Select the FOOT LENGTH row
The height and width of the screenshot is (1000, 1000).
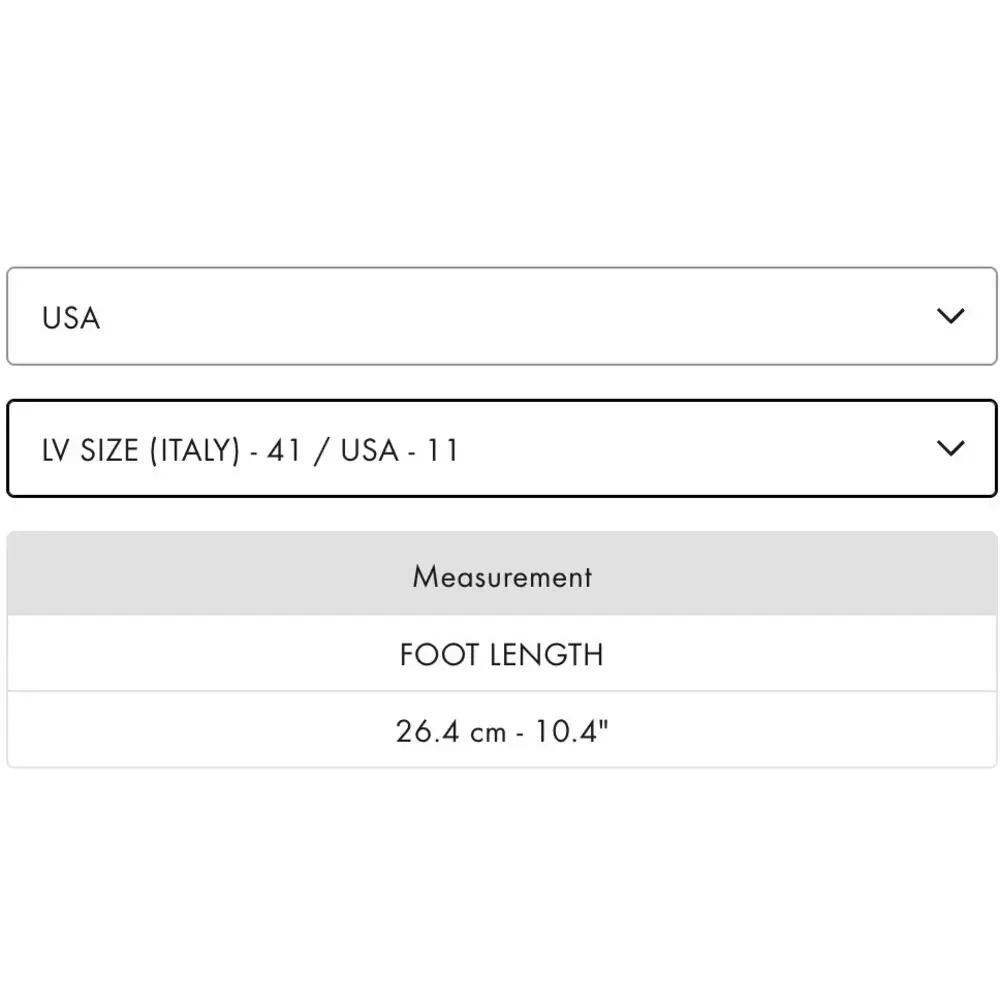point(501,654)
